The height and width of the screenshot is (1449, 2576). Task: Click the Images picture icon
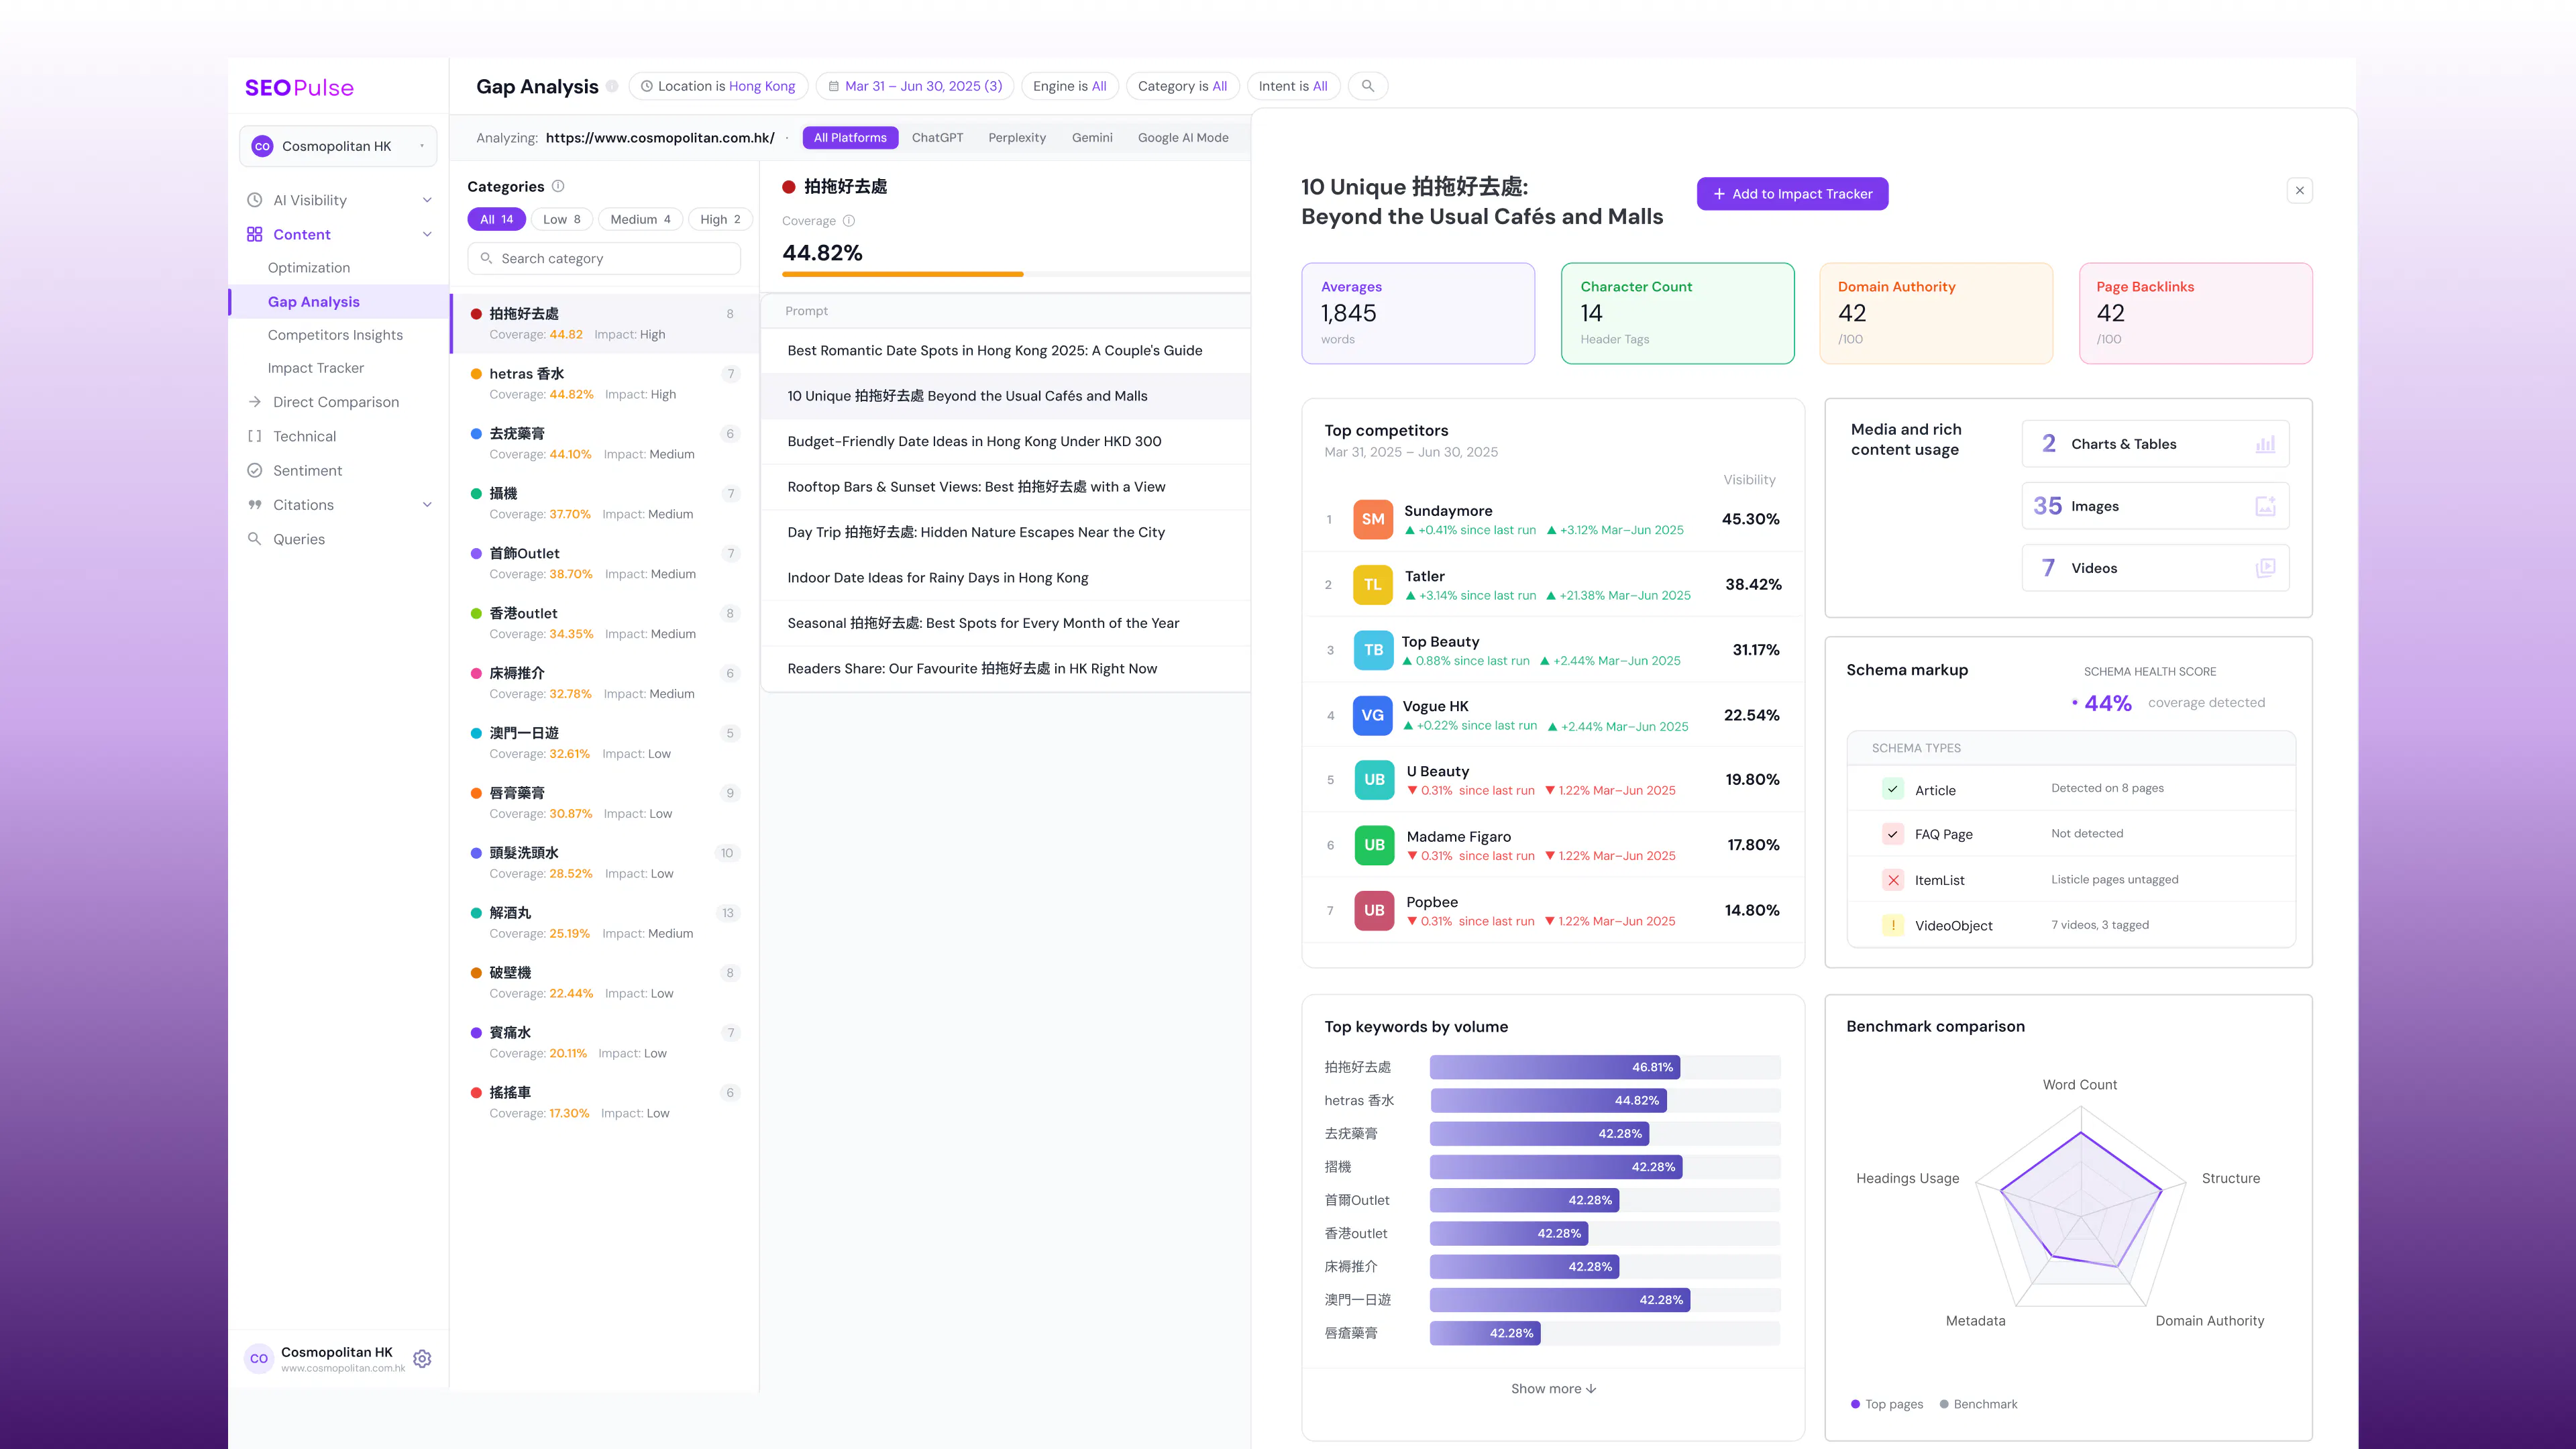pyautogui.click(x=2266, y=506)
